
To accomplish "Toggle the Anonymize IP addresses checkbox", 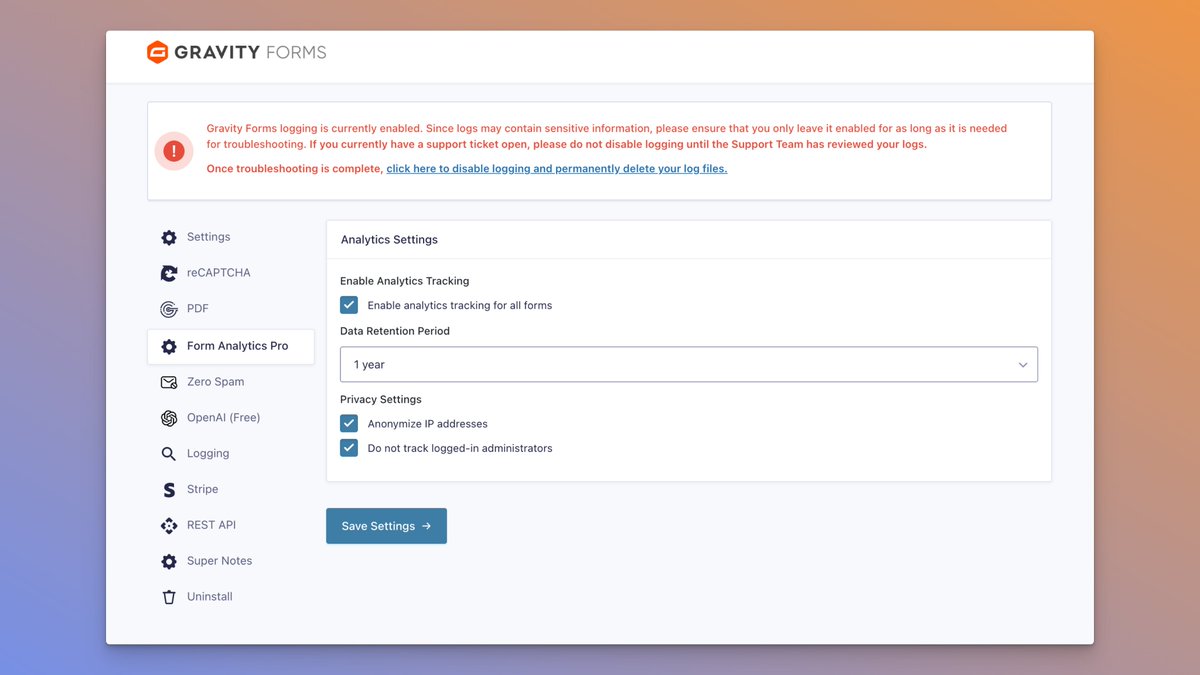I will click(349, 423).
